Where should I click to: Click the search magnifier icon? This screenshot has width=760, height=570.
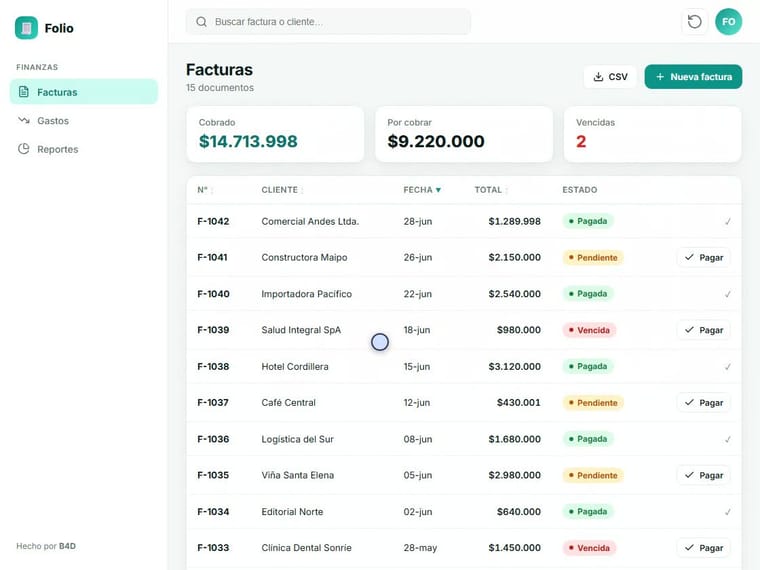[x=202, y=22]
